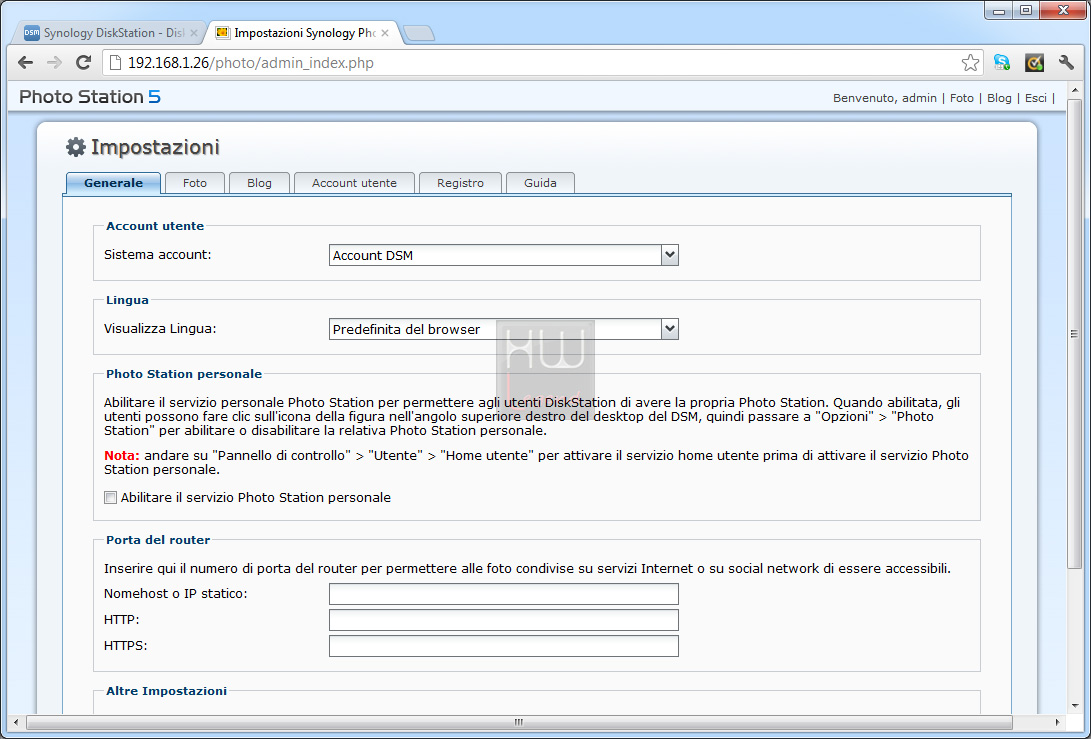
Task: Click the DSM favicon on the first tab
Action: click(x=32, y=33)
